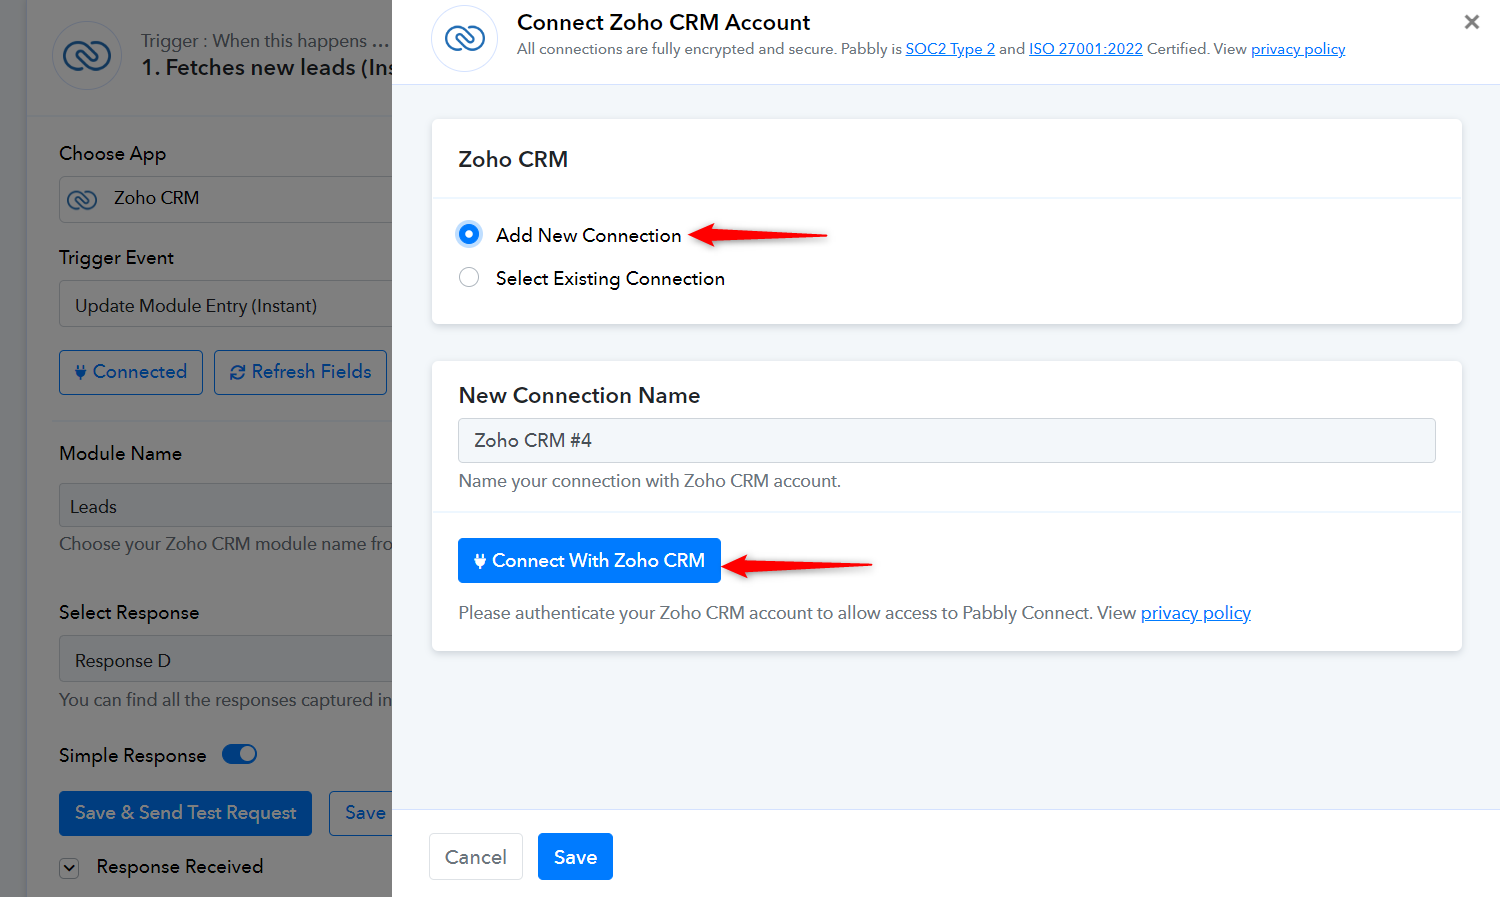Select Add New Connection radio option
Screen dimensions: 1500x897
pyautogui.click(x=469, y=234)
